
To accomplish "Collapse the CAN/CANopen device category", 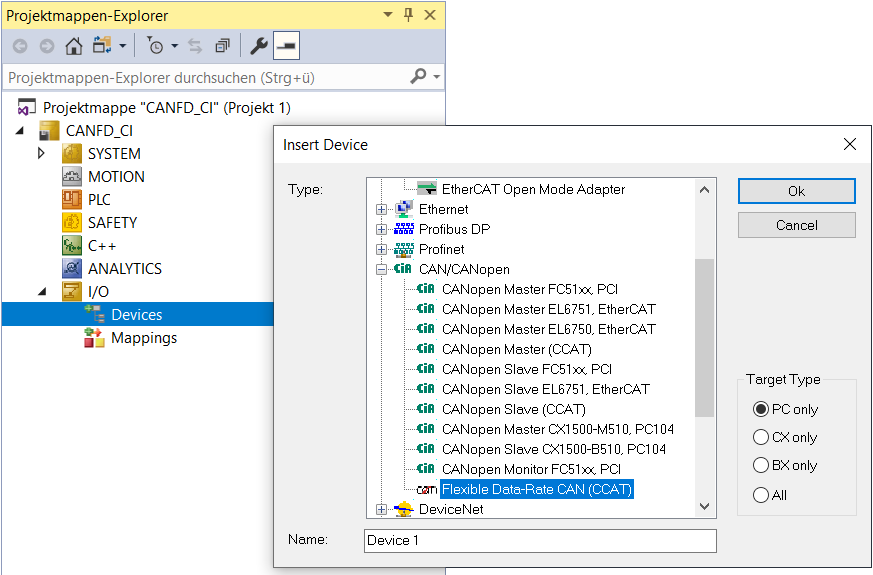I will 381,269.
